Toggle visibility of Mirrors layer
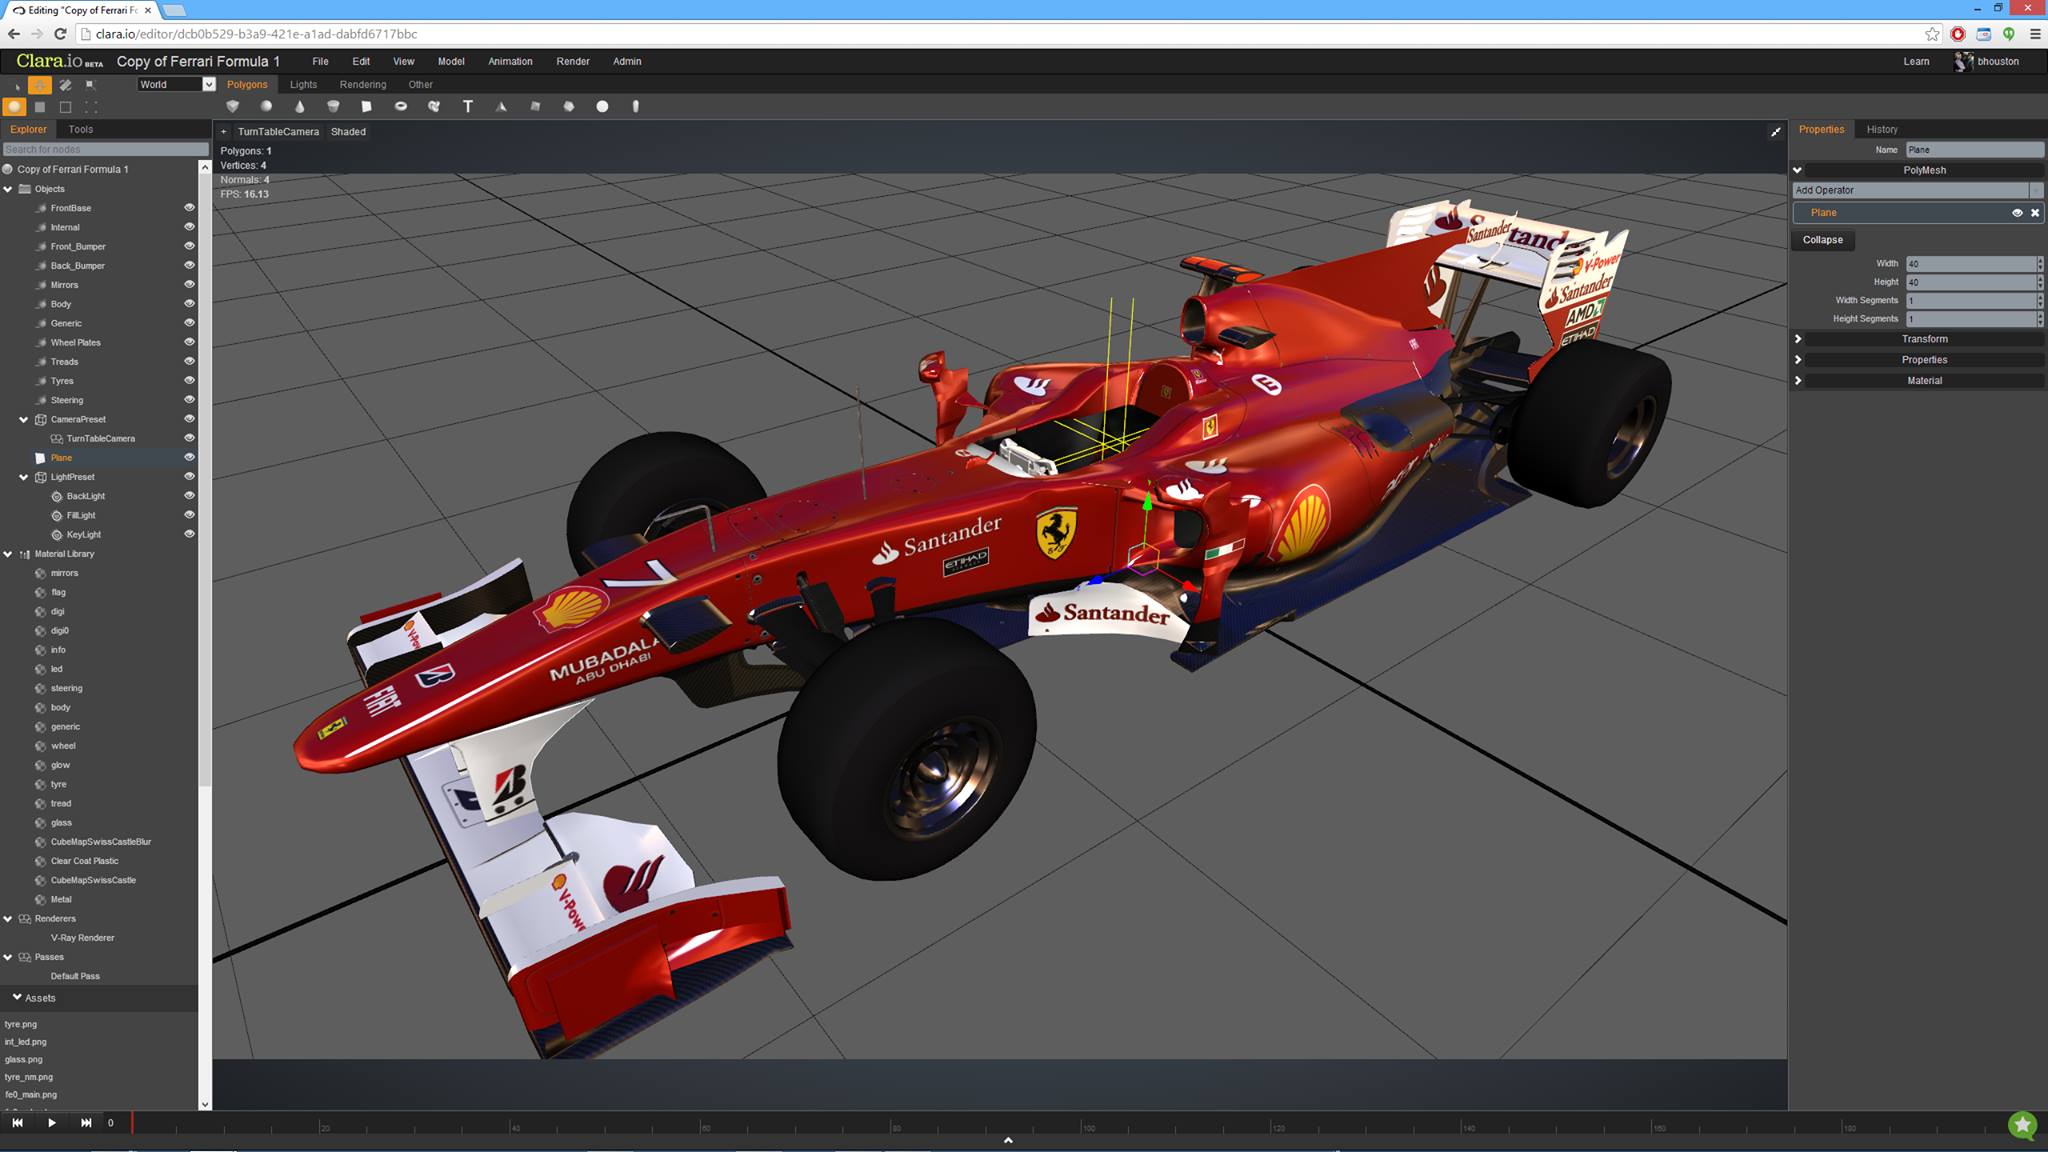 click(190, 284)
